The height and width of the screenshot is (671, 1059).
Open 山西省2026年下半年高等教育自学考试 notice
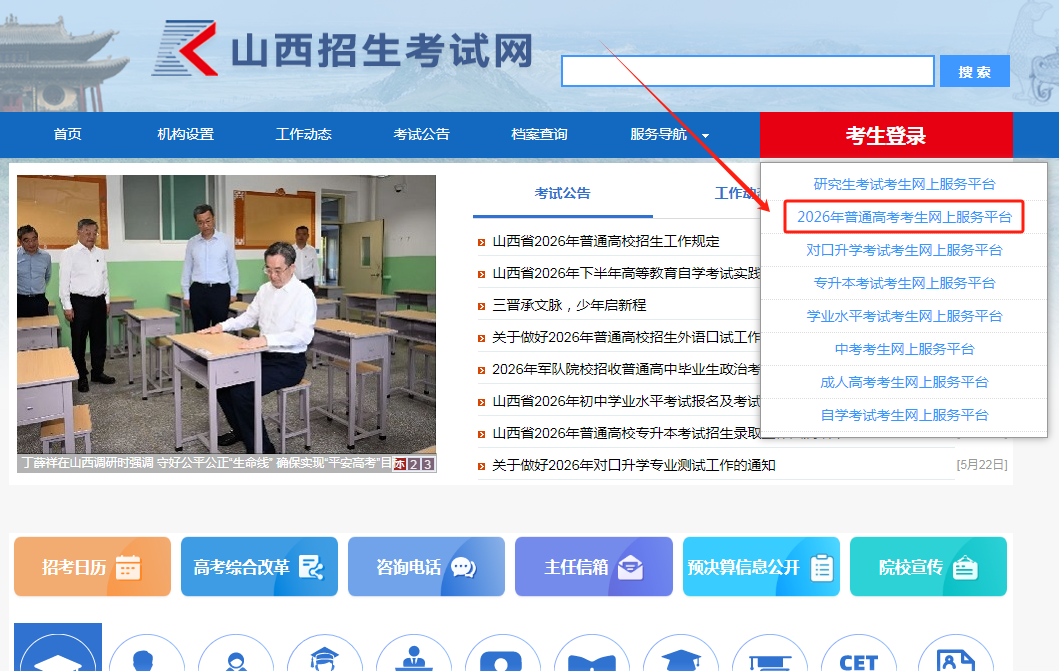pyautogui.click(x=626, y=273)
